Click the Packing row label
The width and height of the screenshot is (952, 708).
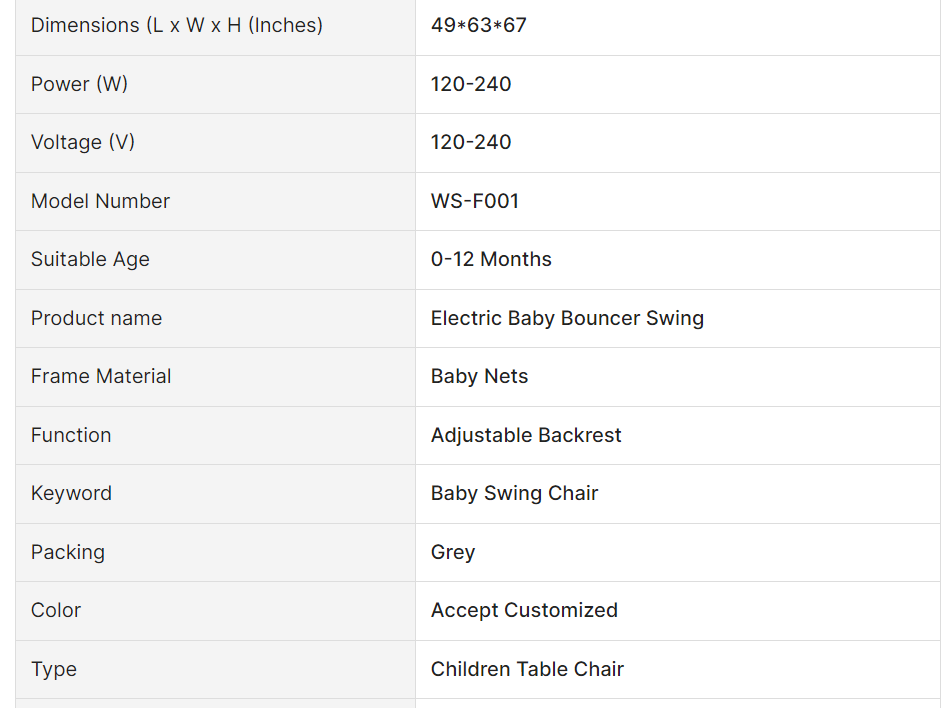(68, 552)
